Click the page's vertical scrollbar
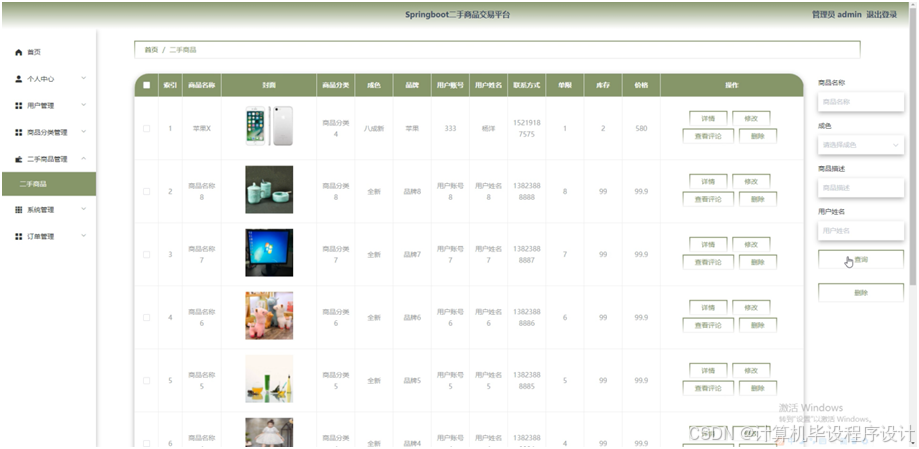 (x=914, y=147)
